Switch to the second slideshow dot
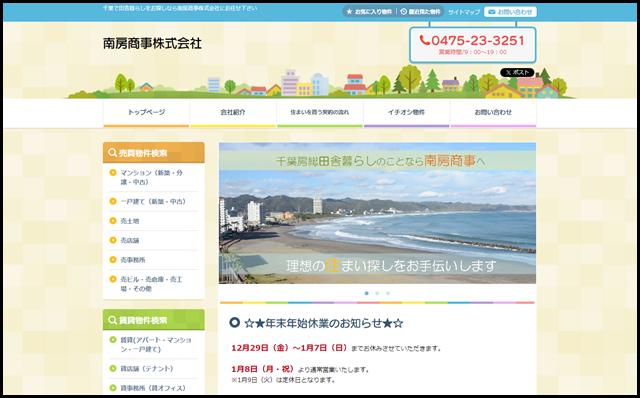 pyautogui.click(x=377, y=293)
